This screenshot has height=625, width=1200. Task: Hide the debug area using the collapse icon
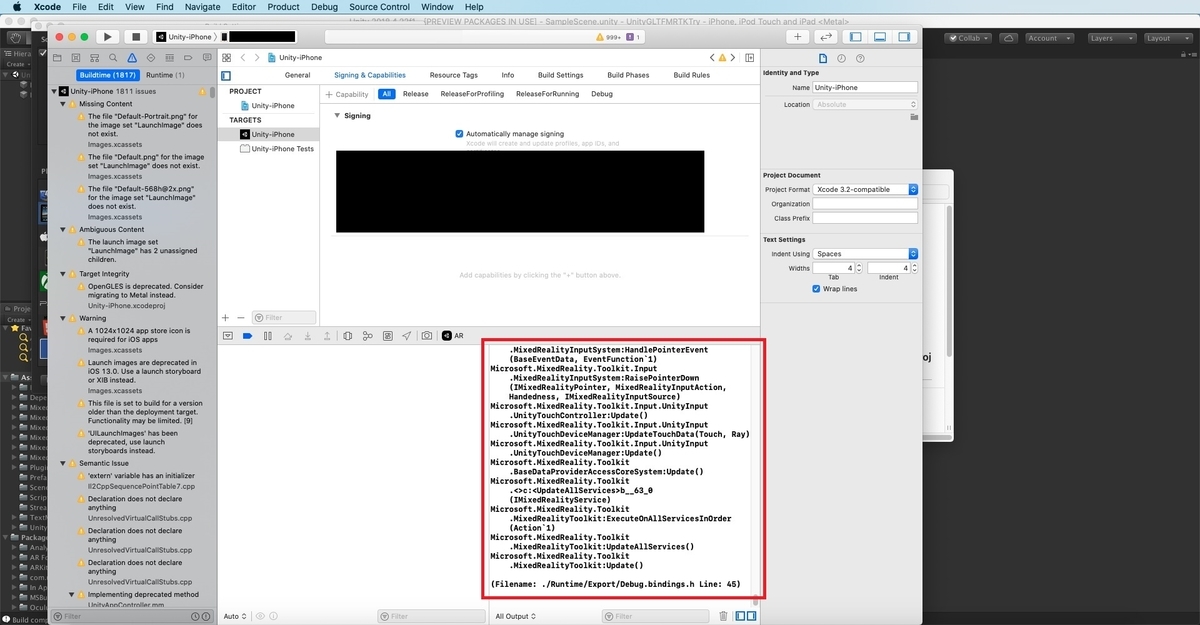(228, 336)
